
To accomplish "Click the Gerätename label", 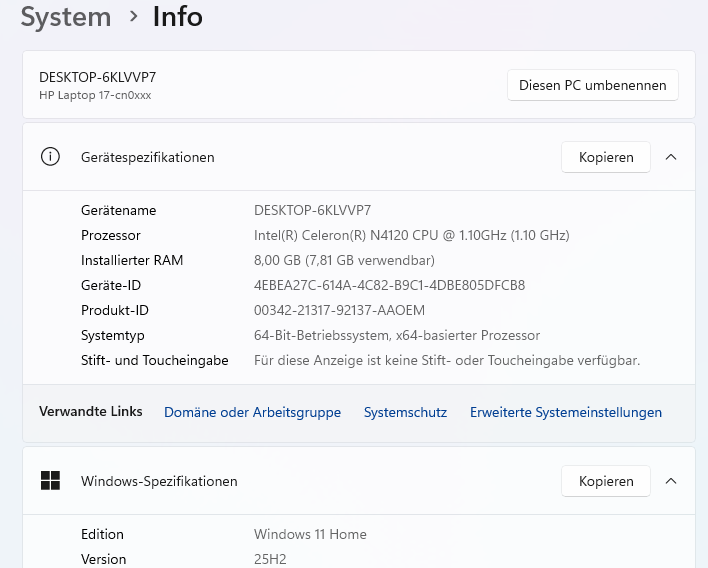I will (118, 210).
